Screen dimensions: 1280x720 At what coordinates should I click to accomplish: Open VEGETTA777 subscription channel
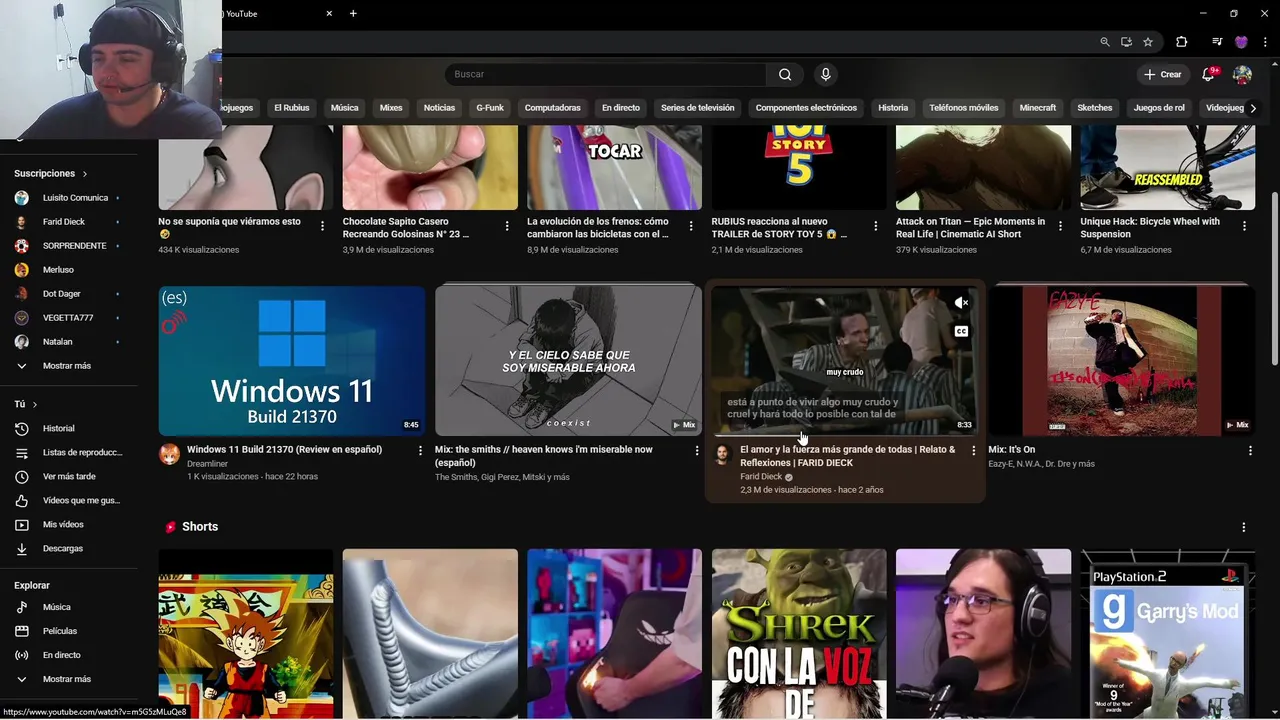(x=69, y=318)
